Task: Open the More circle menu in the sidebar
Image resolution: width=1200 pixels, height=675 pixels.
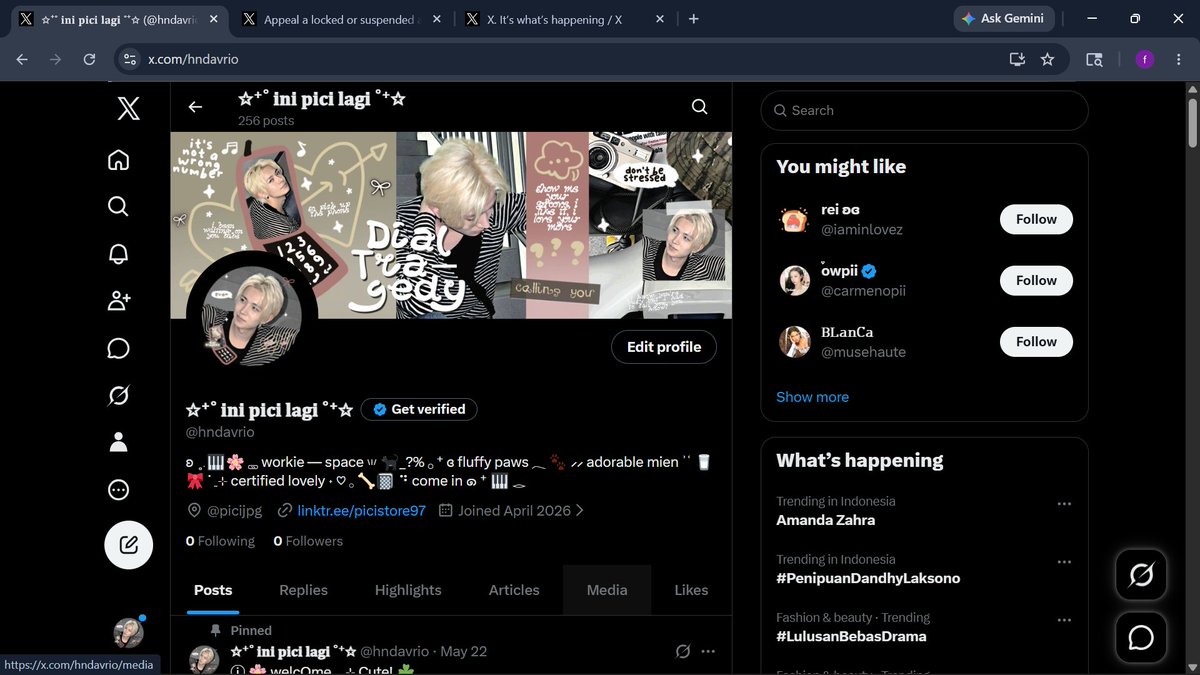Action: (x=118, y=490)
